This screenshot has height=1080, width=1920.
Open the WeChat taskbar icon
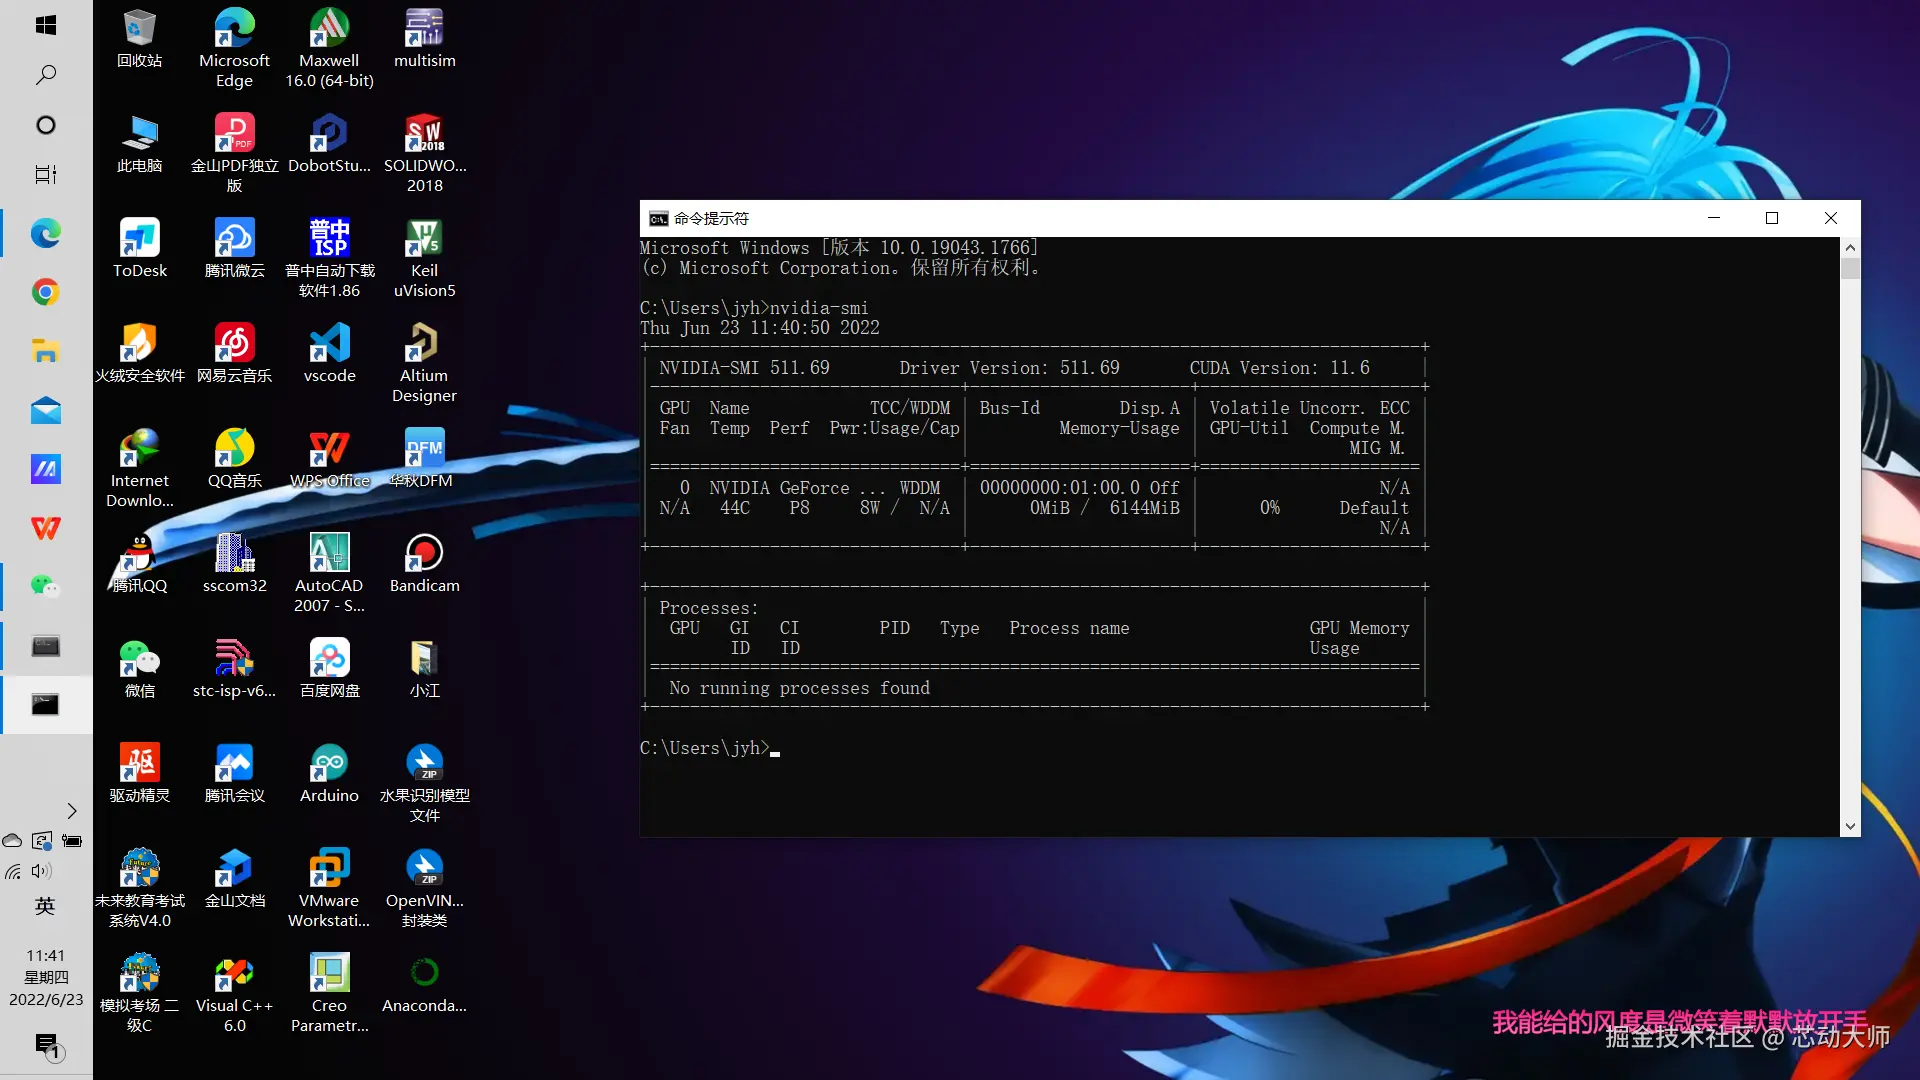45,586
